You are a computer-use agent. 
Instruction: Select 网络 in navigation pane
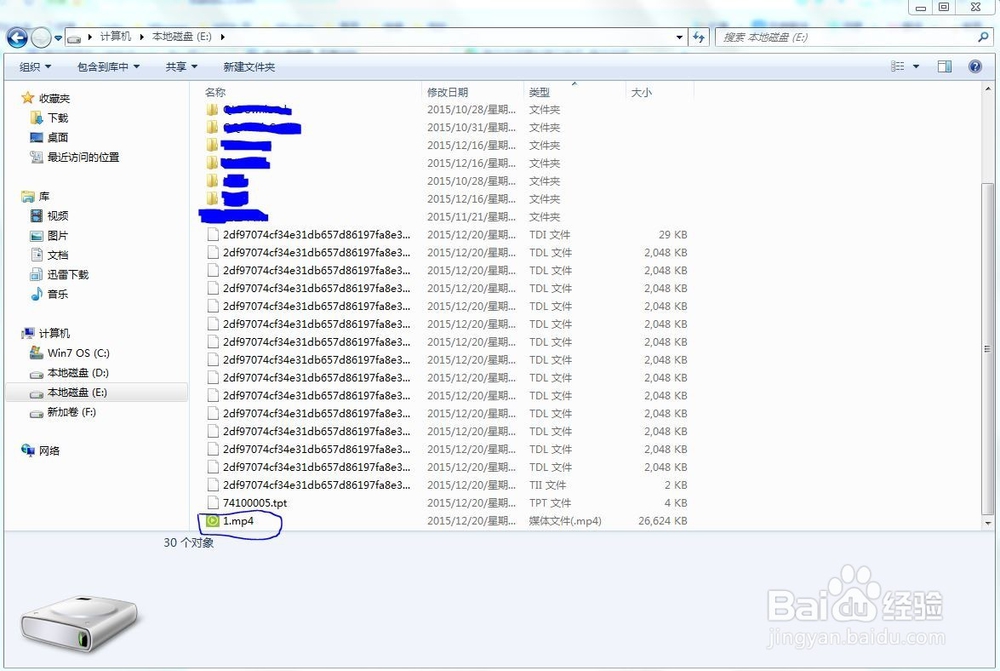click(x=49, y=451)
